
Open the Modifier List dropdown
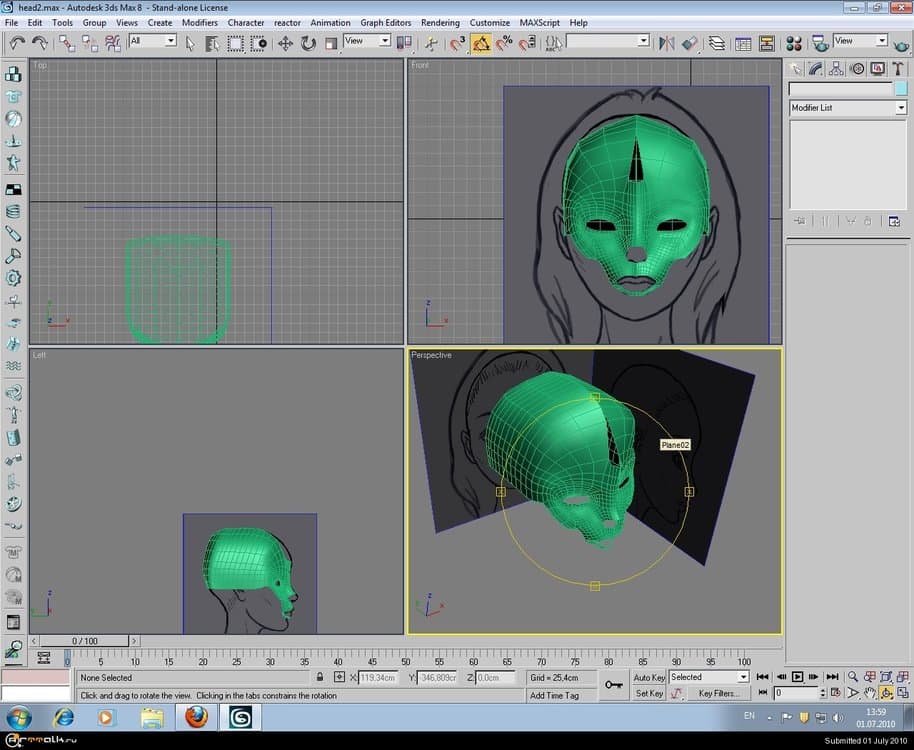click(x=847, y=107)
